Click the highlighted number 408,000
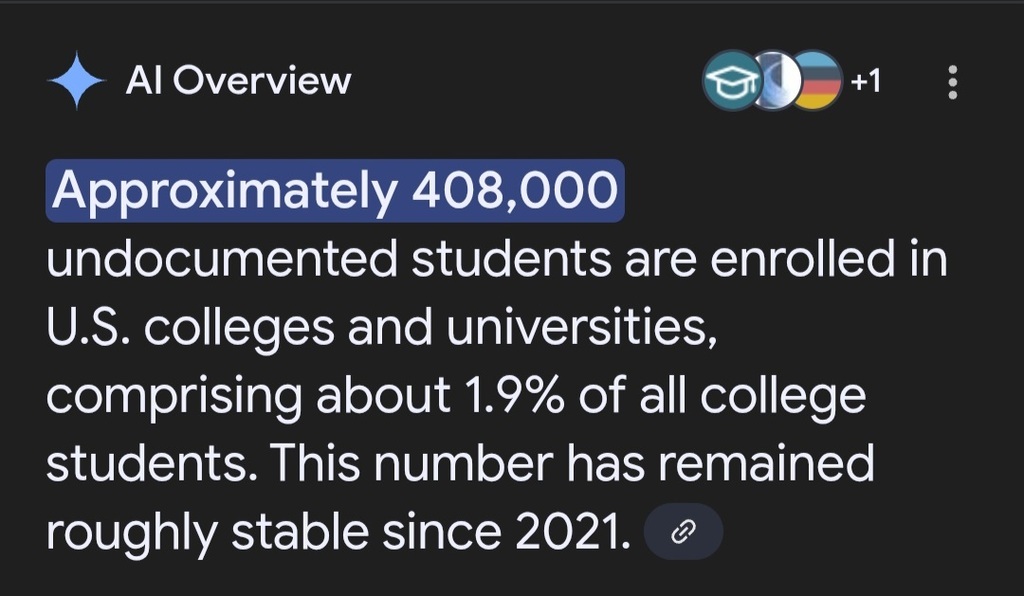 tap(515, 191)
